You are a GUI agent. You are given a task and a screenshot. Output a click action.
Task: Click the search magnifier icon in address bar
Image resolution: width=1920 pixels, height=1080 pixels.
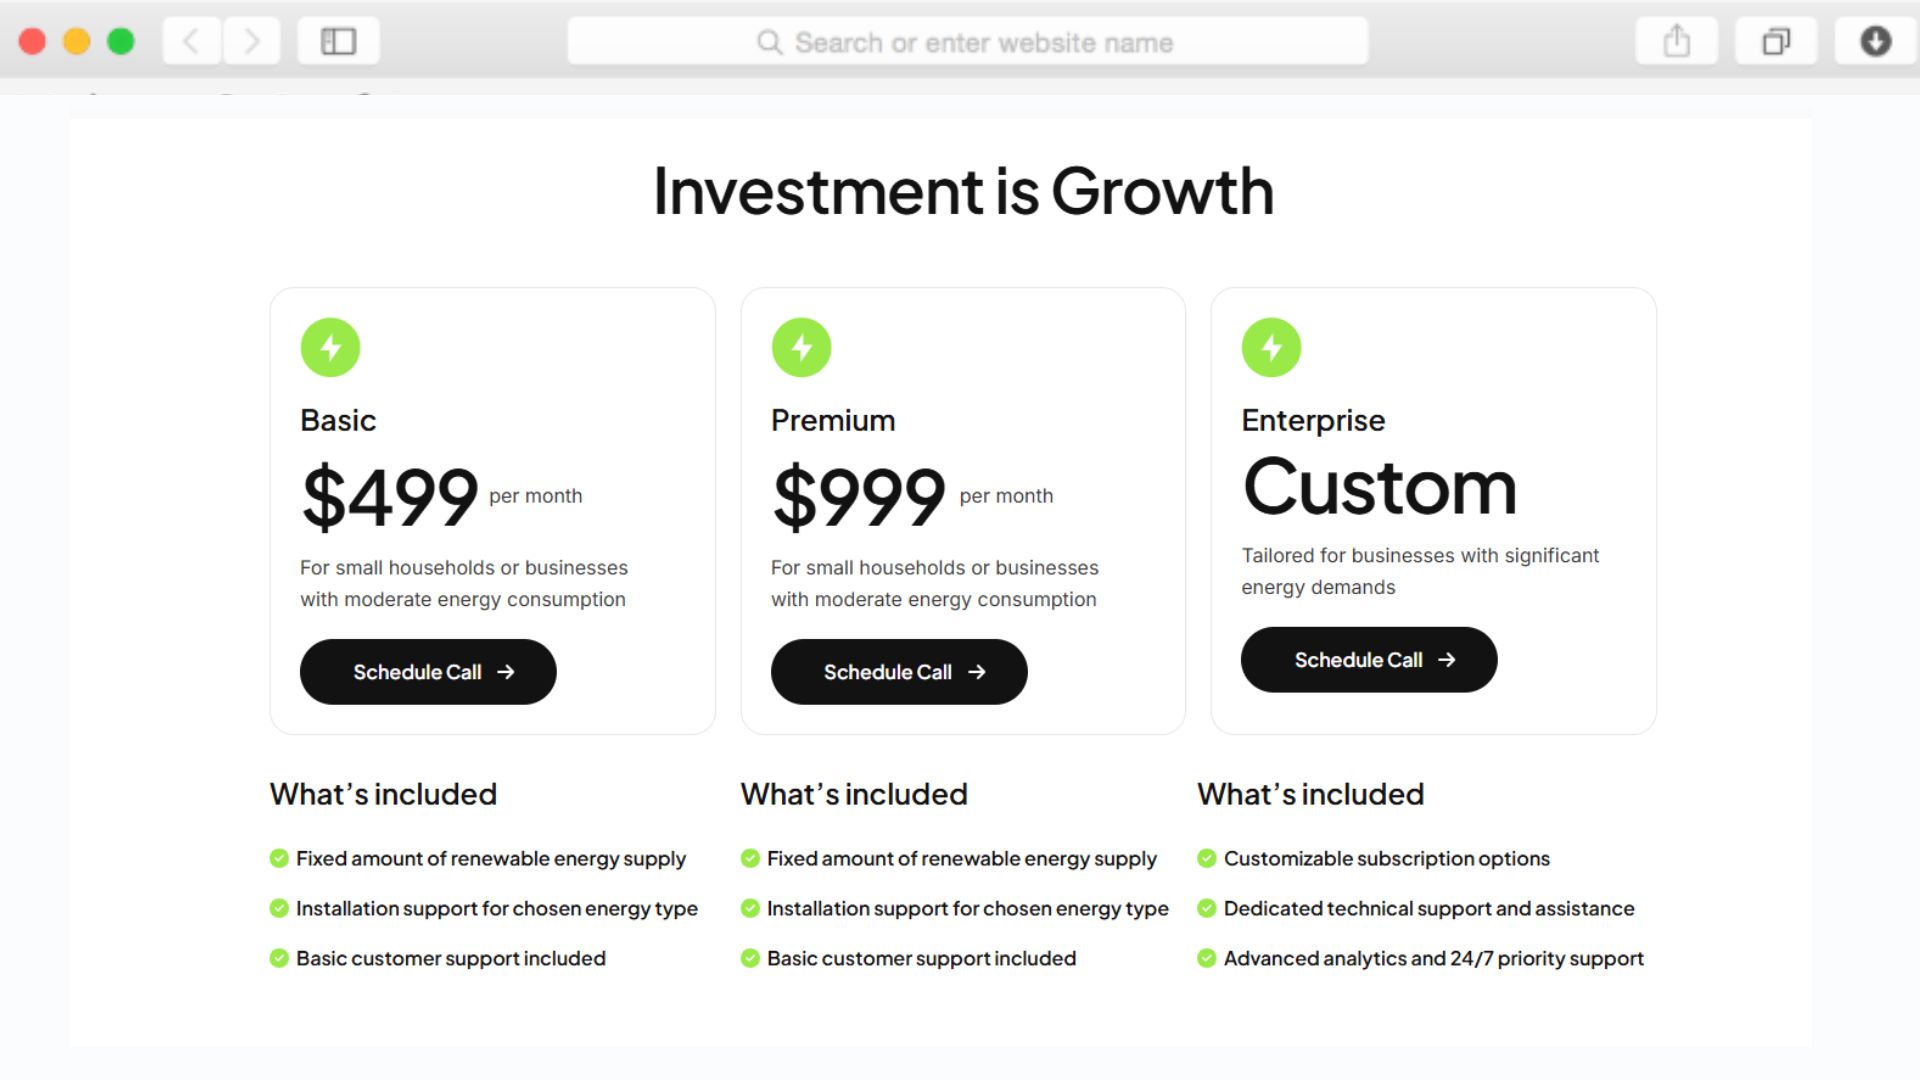pyautogui.click(x=769, y=42)
